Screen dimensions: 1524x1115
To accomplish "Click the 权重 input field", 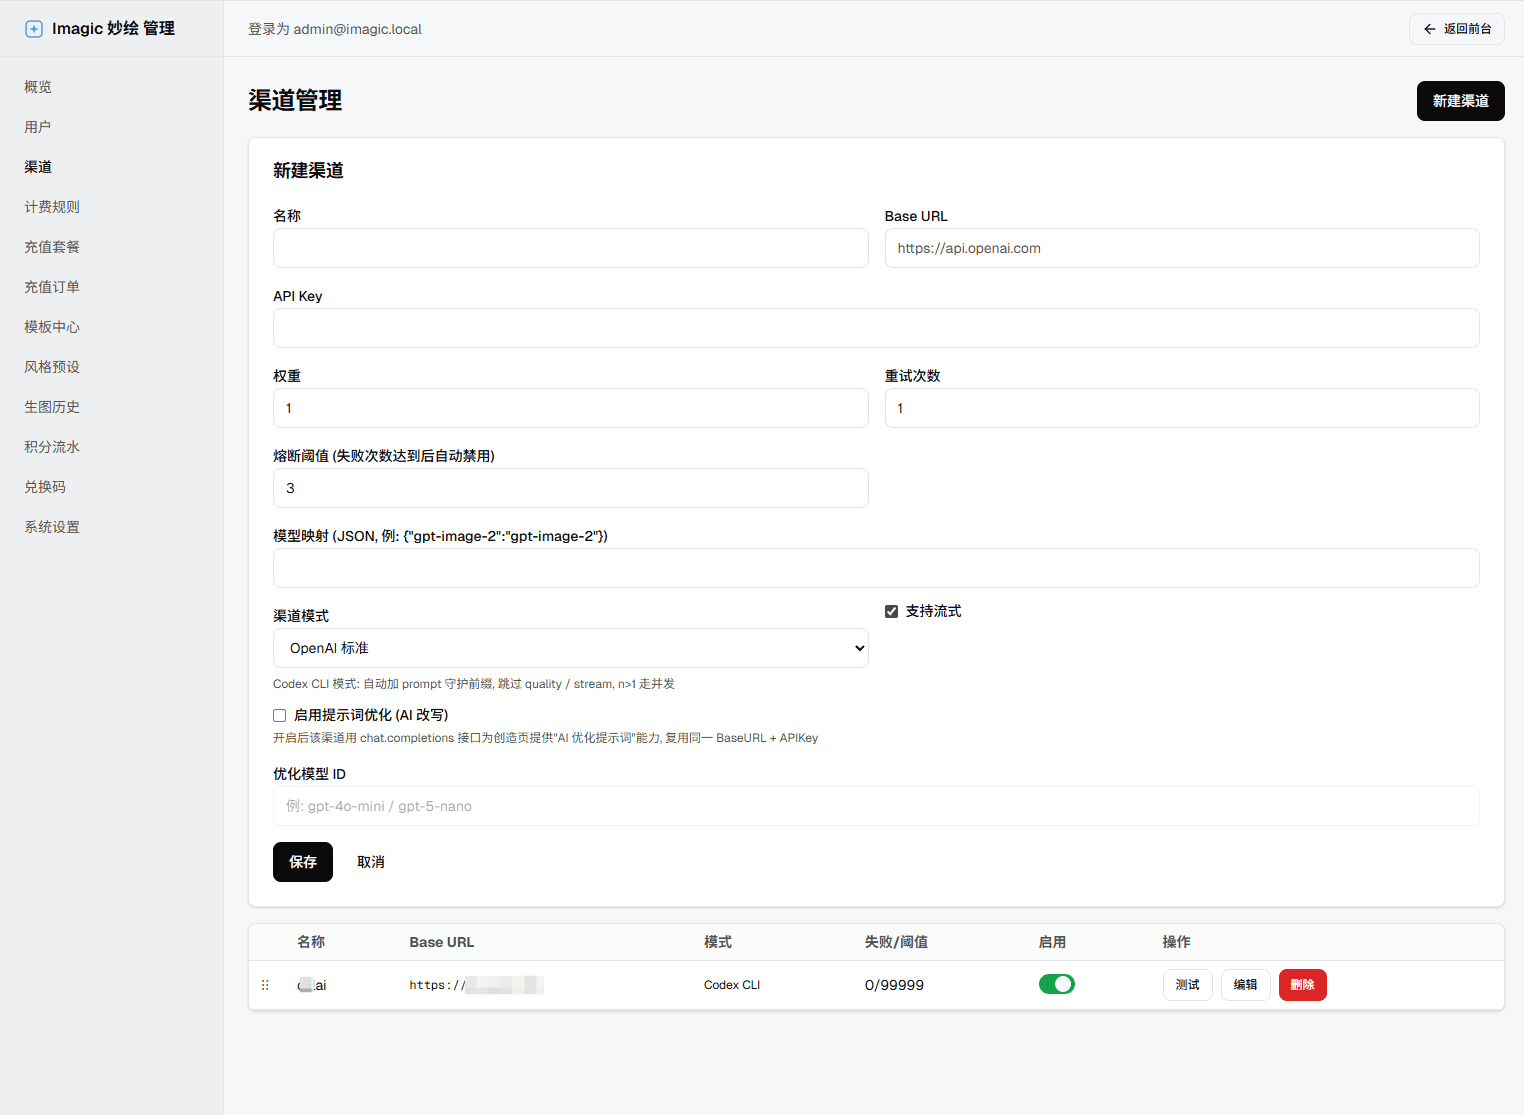I will click(571, 408).
